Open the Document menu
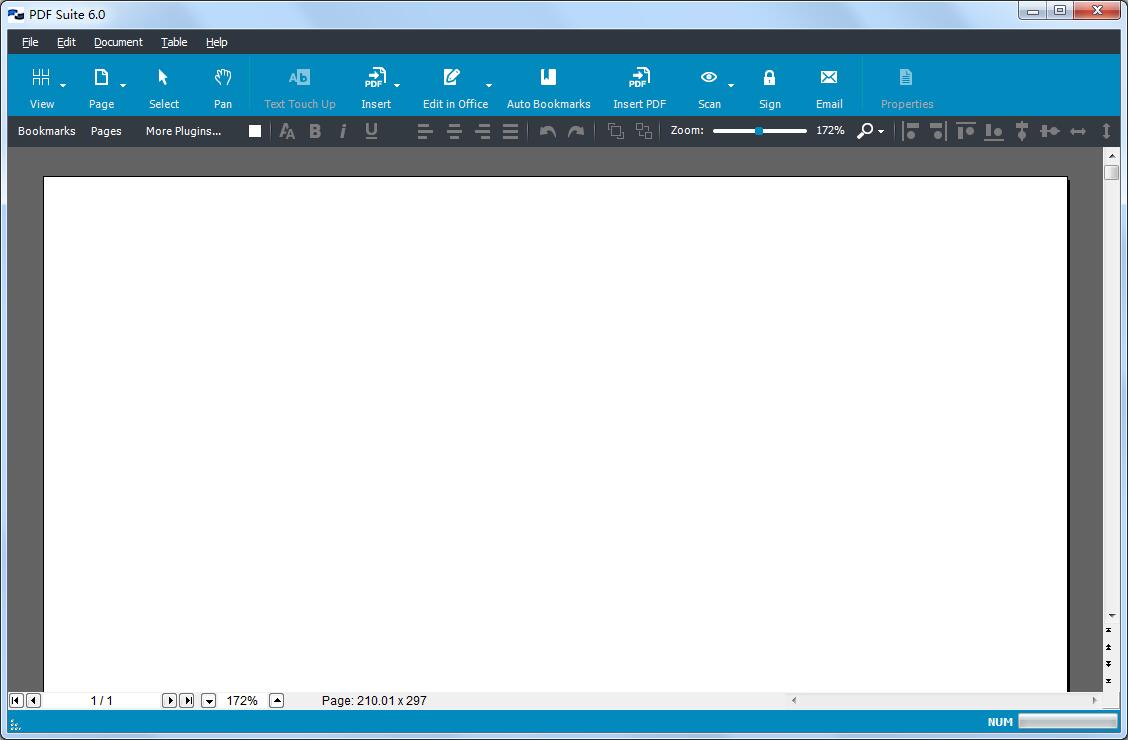The height and width of the screenshot is (740, 1128). (x=118, y=42)
